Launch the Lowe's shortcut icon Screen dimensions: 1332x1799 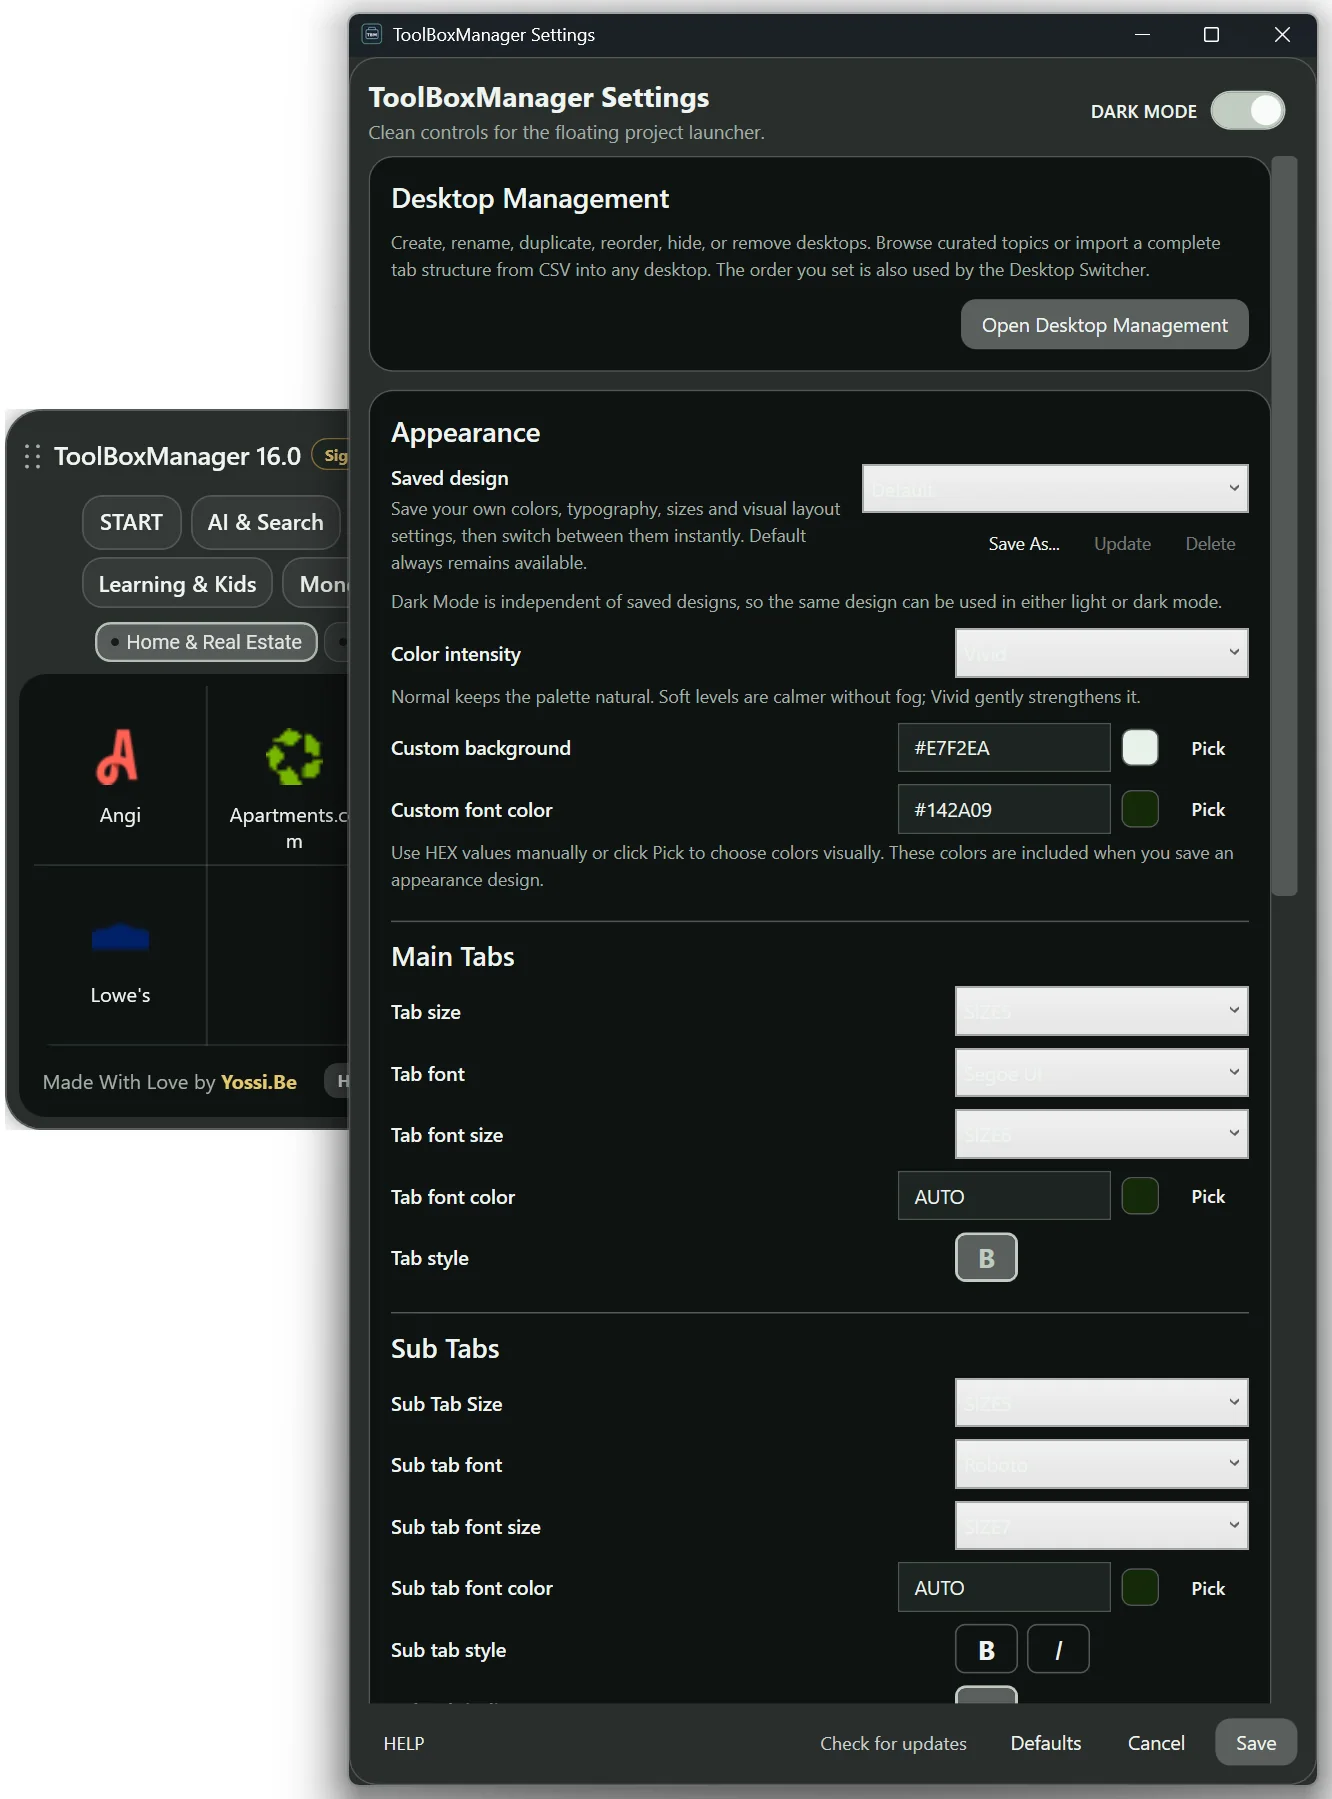tap(120, 937)
